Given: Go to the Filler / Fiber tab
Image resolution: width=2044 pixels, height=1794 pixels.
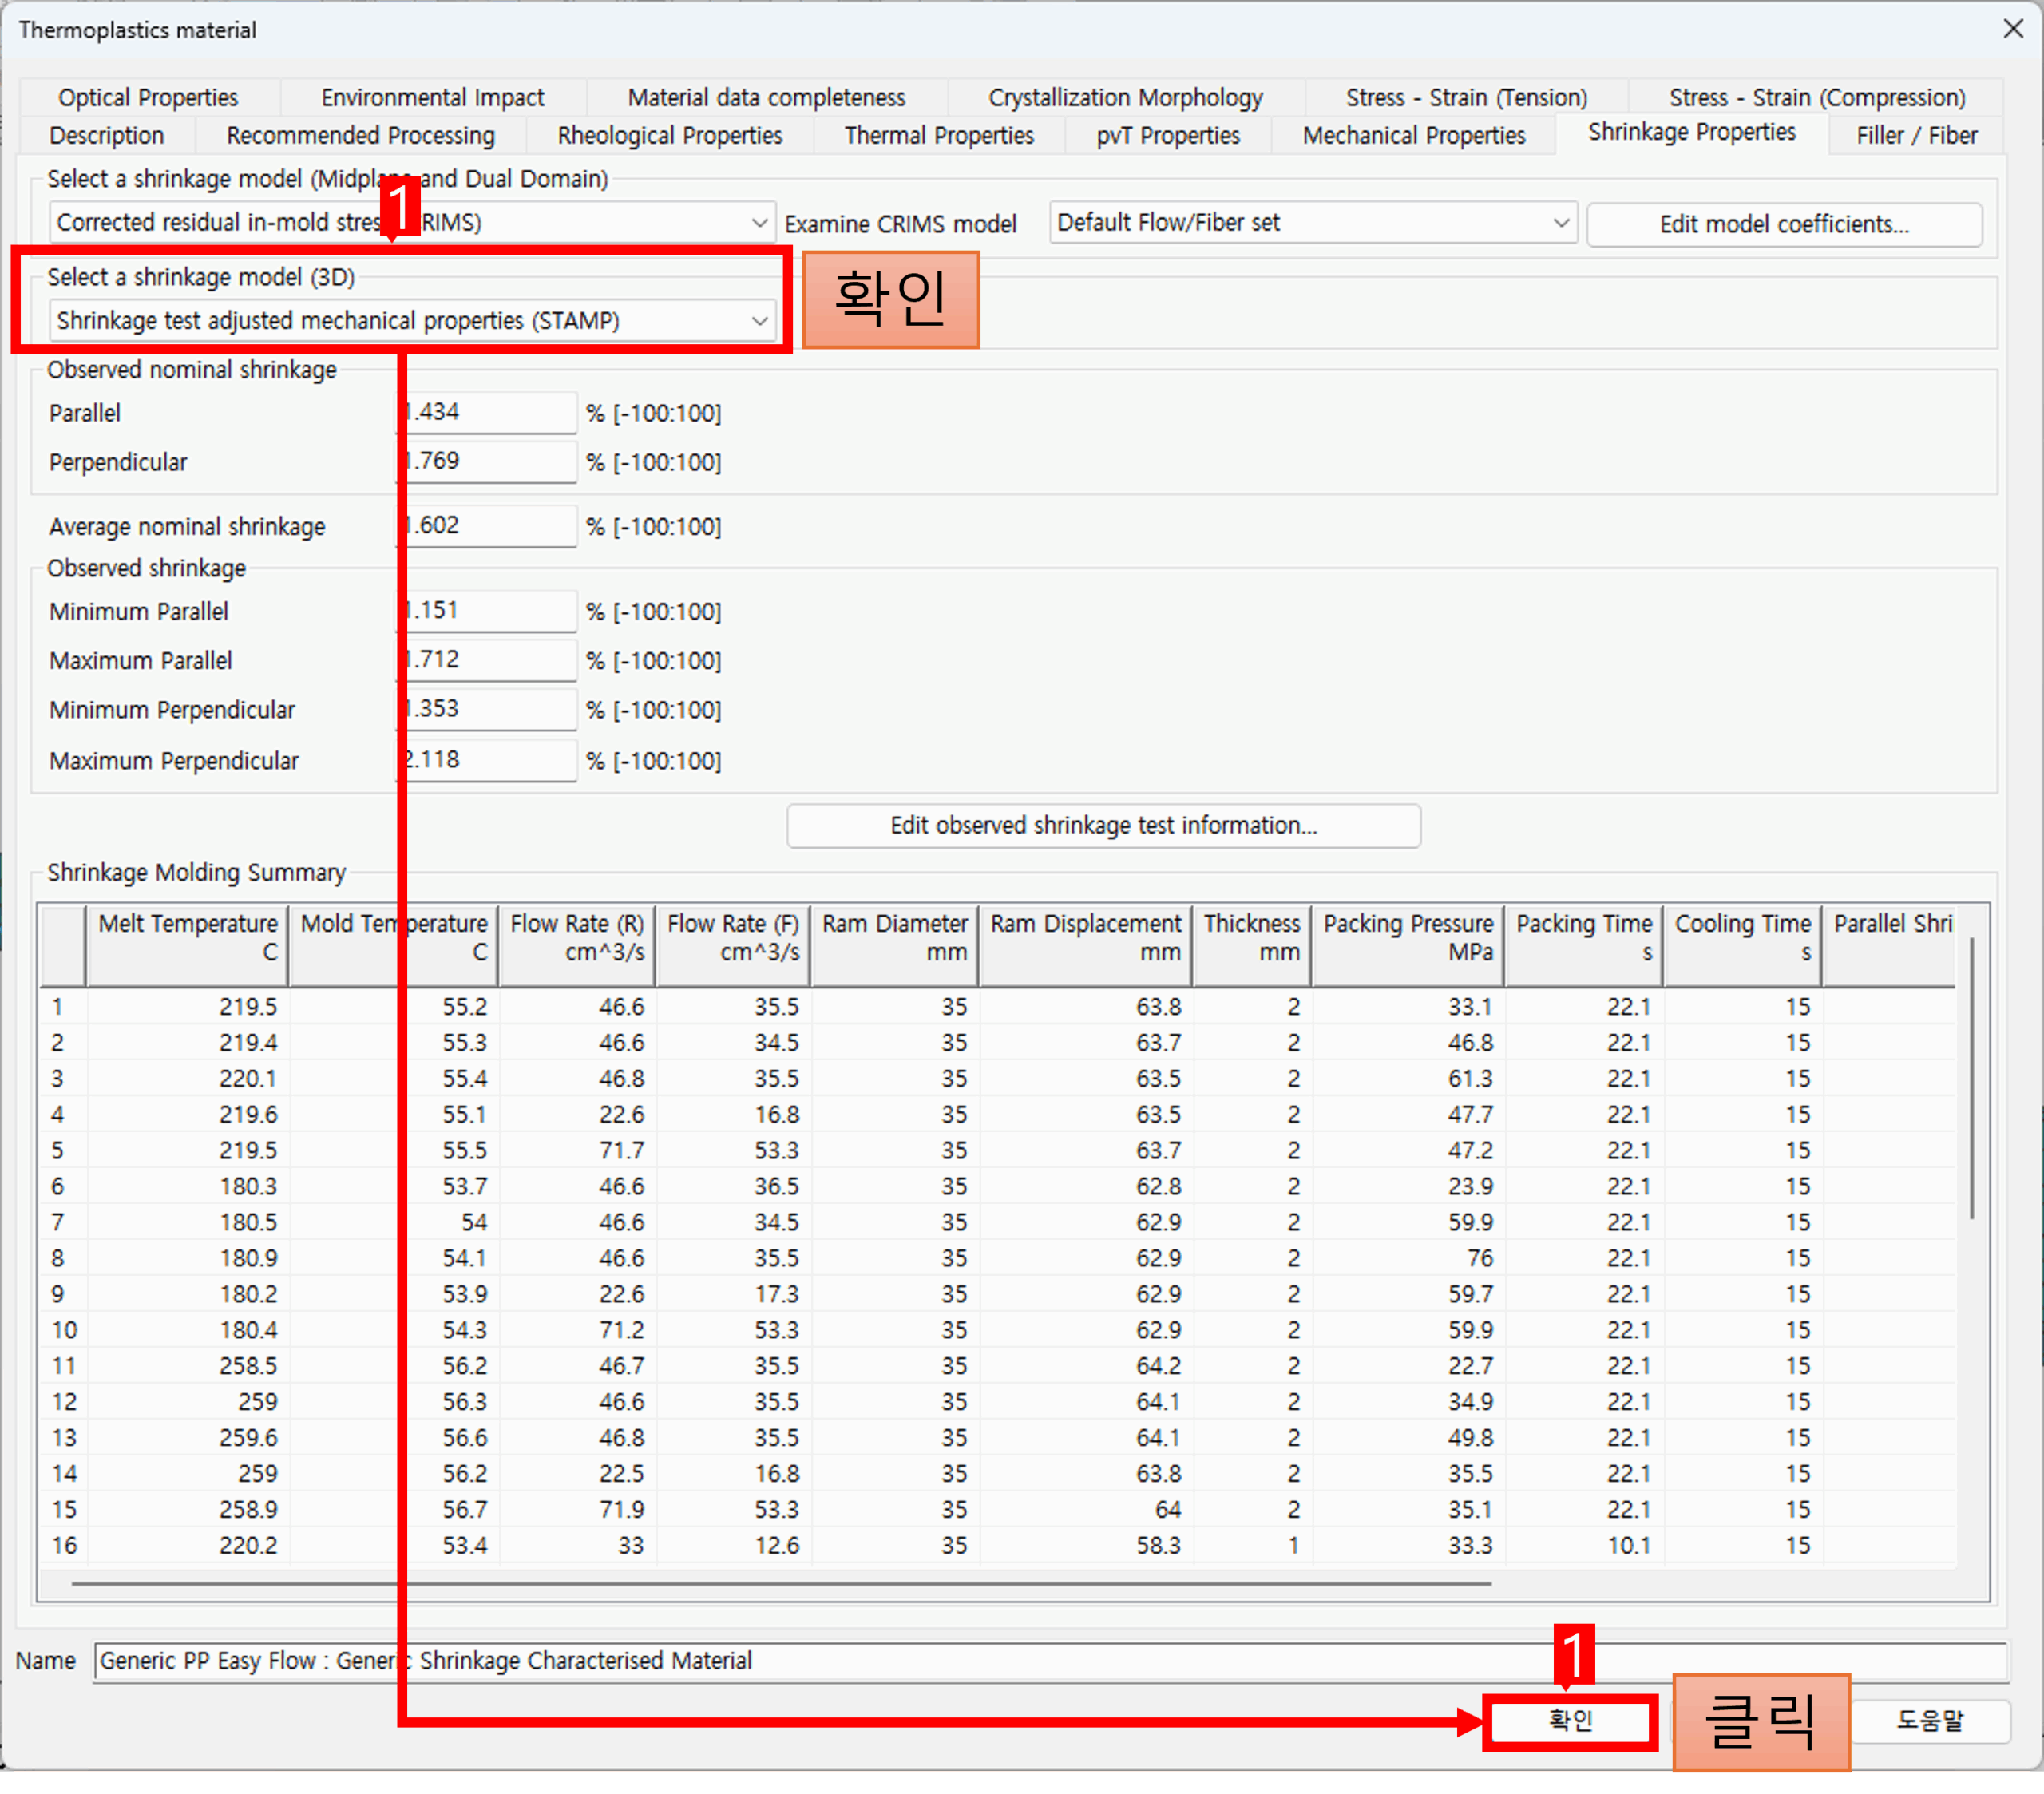Looking at the screenshot, I should click(1916, 135).
